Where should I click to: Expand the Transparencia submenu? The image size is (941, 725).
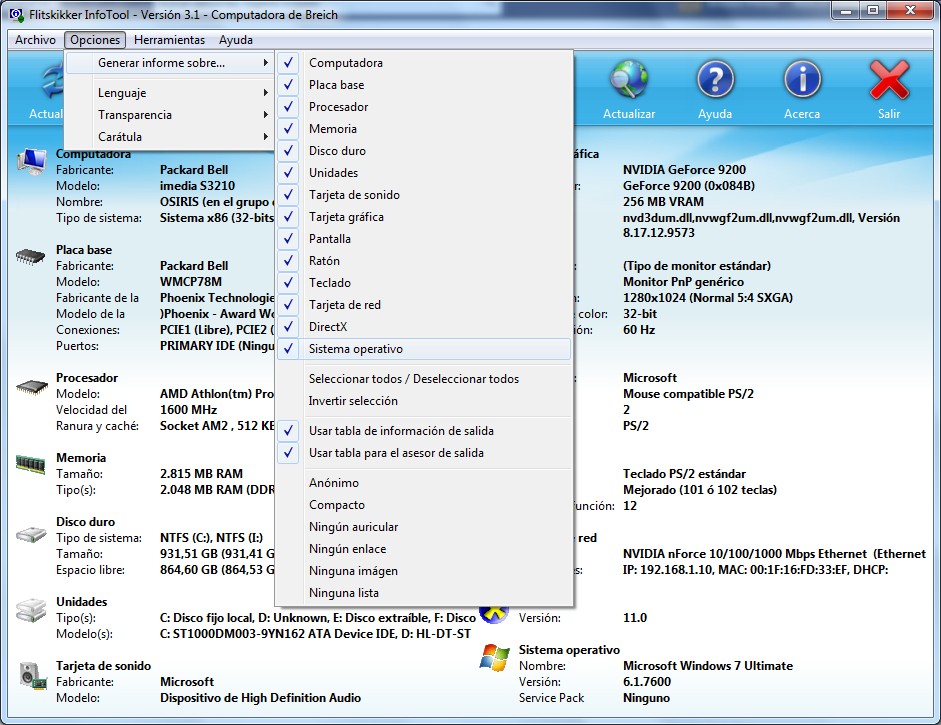[x=170, y=115]
